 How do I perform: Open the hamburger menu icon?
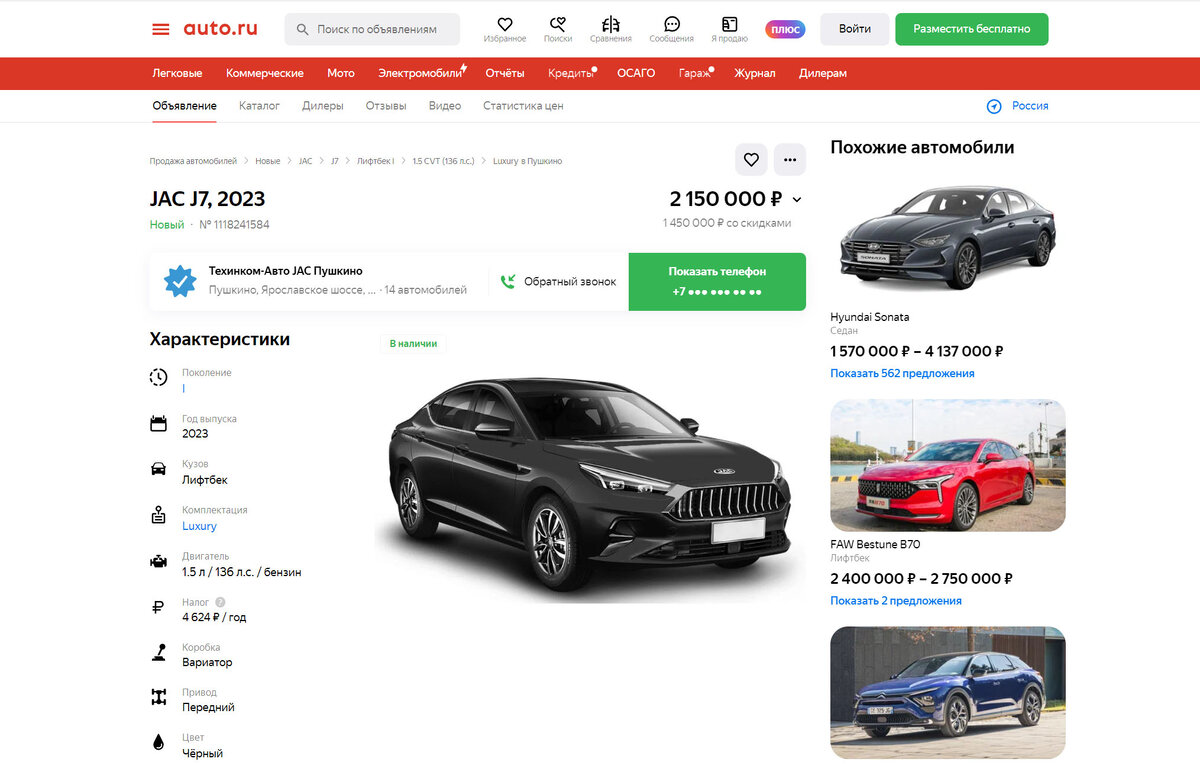[161, 29]
